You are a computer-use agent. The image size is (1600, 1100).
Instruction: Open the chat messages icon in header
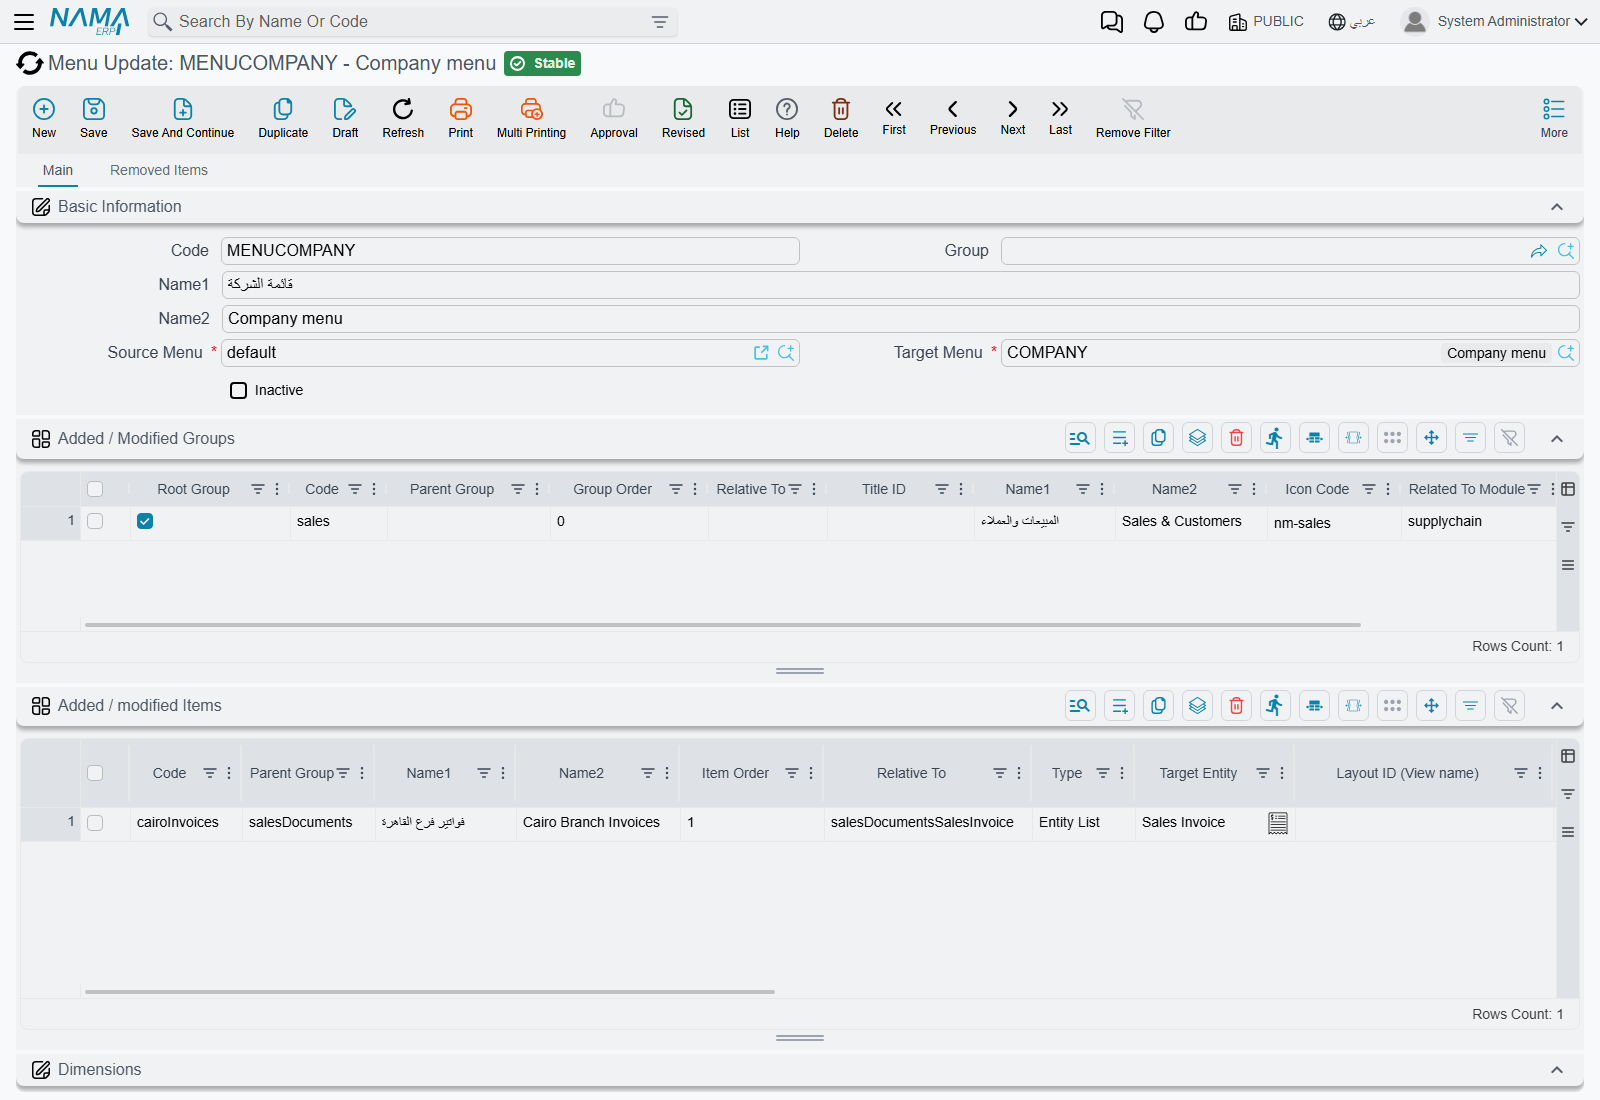1111,22
